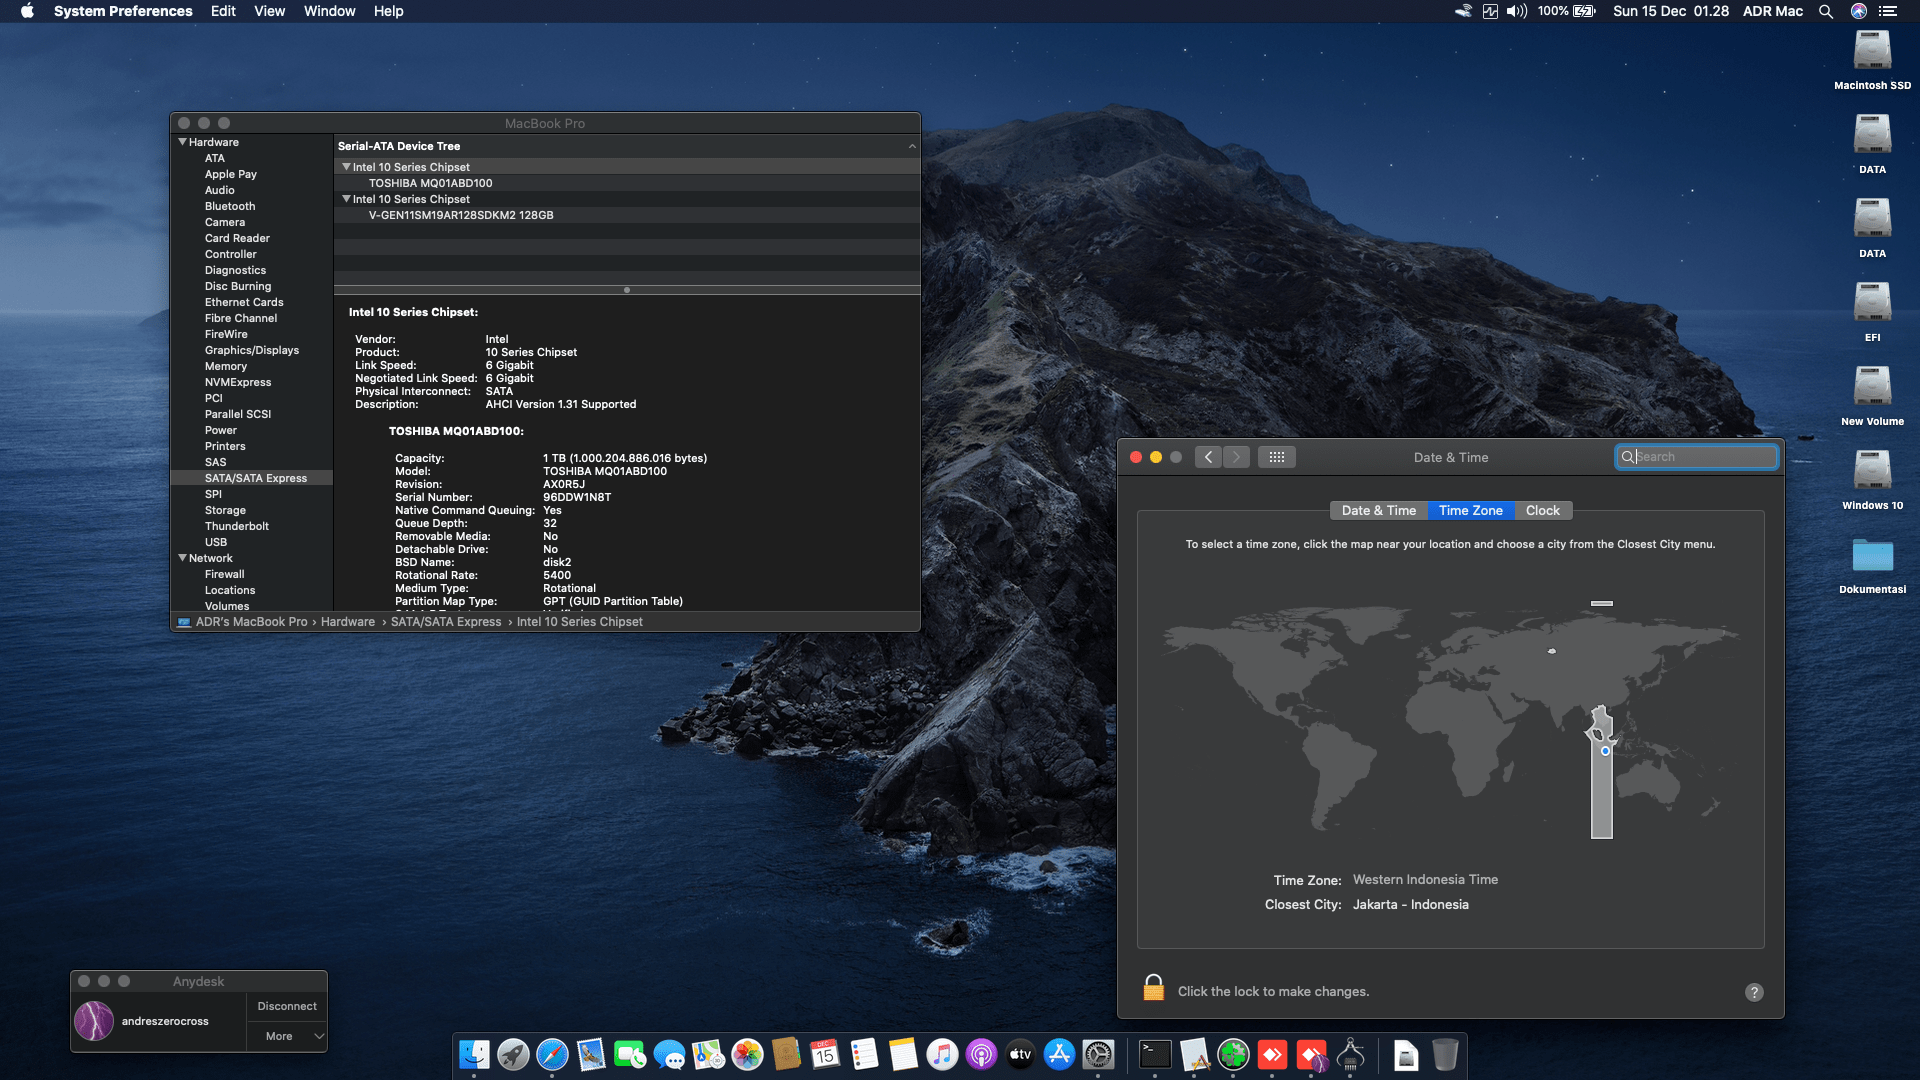Click the Show All grid icon in Date & Time

1277,456
